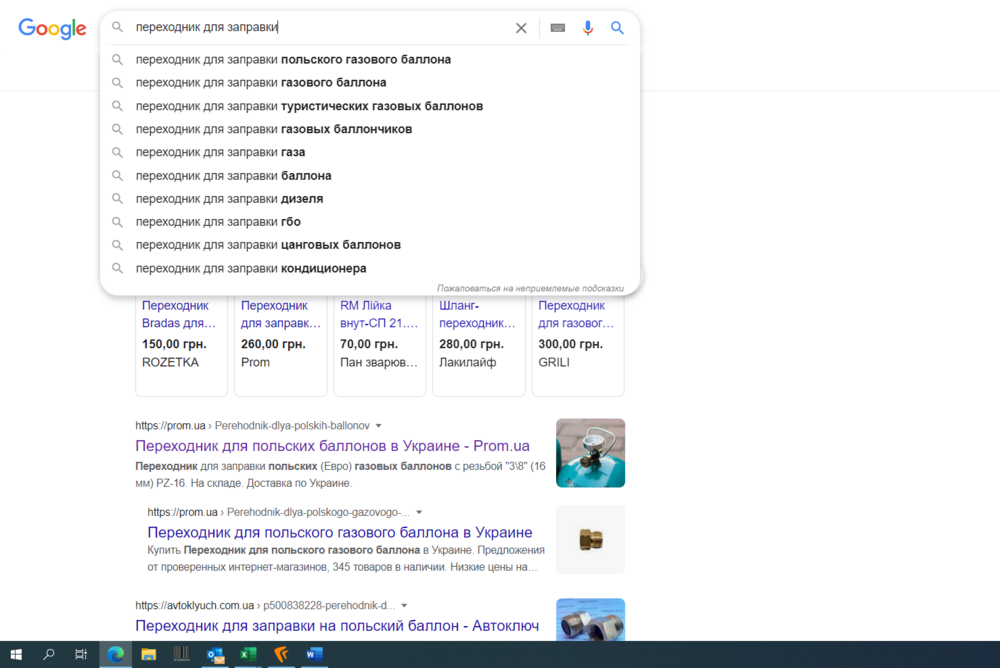Open Excel from the taskbar
Screen dimensions: 1000x668
[247, 655]
